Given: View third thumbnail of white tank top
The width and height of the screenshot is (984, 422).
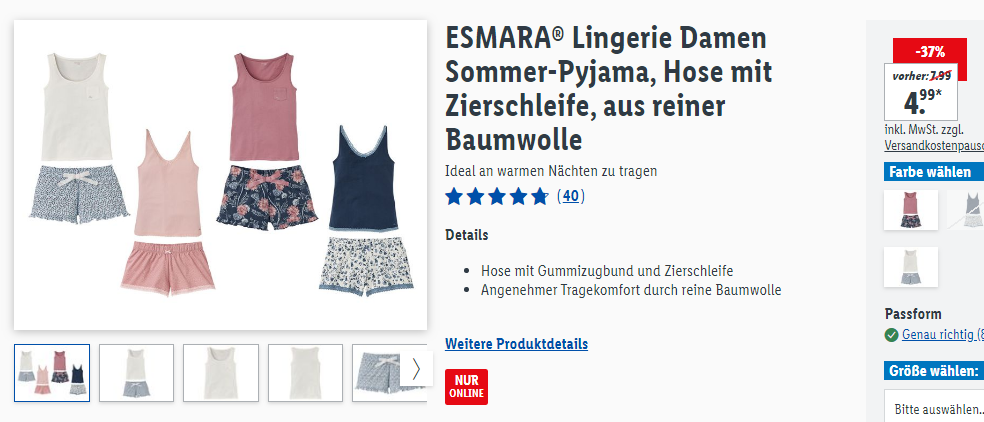Looking at the screenshot, I should tap(221, 373).
